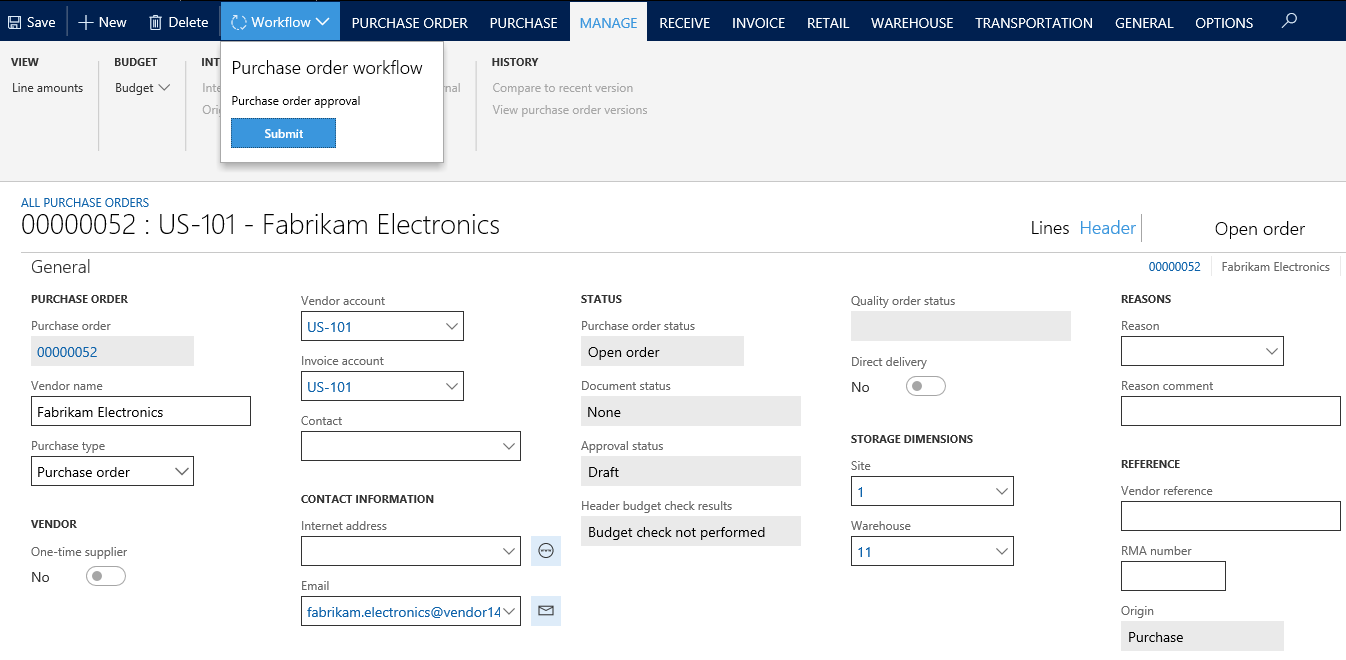The width and height of the screenshot is (1346, 660).
Task: Open the Compare to recent version link
Action: [x=562, y=88]
